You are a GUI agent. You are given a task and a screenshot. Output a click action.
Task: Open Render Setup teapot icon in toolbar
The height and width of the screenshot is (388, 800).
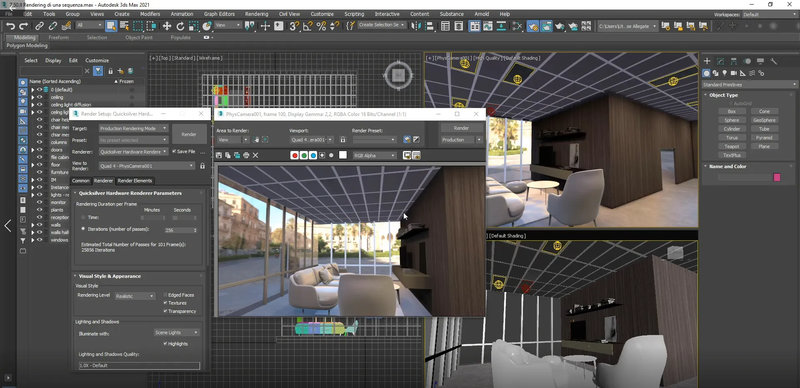point(533,26)
